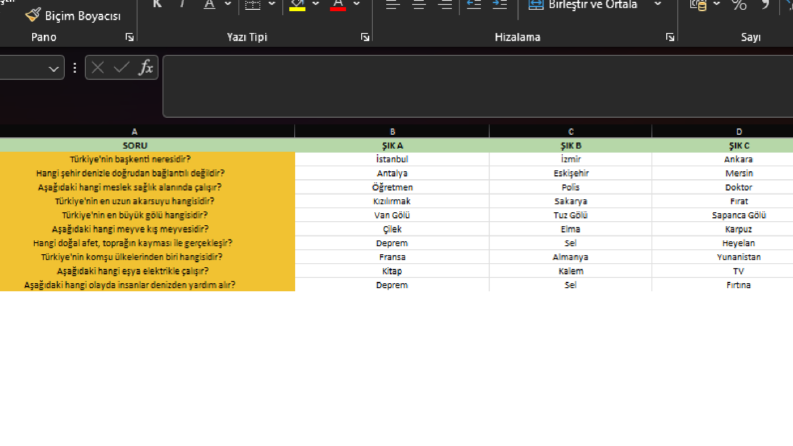Toggle bold (K) formatting
Image resolution: width=793 pixels, height=446 pixels.
[157, 5]
